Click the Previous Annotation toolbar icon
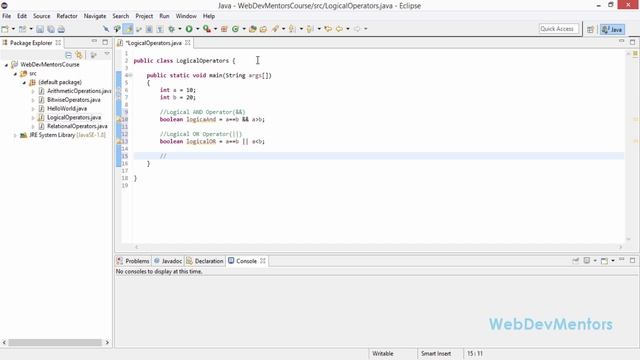This screenshot has width=640, height=360. click(310, 29)
